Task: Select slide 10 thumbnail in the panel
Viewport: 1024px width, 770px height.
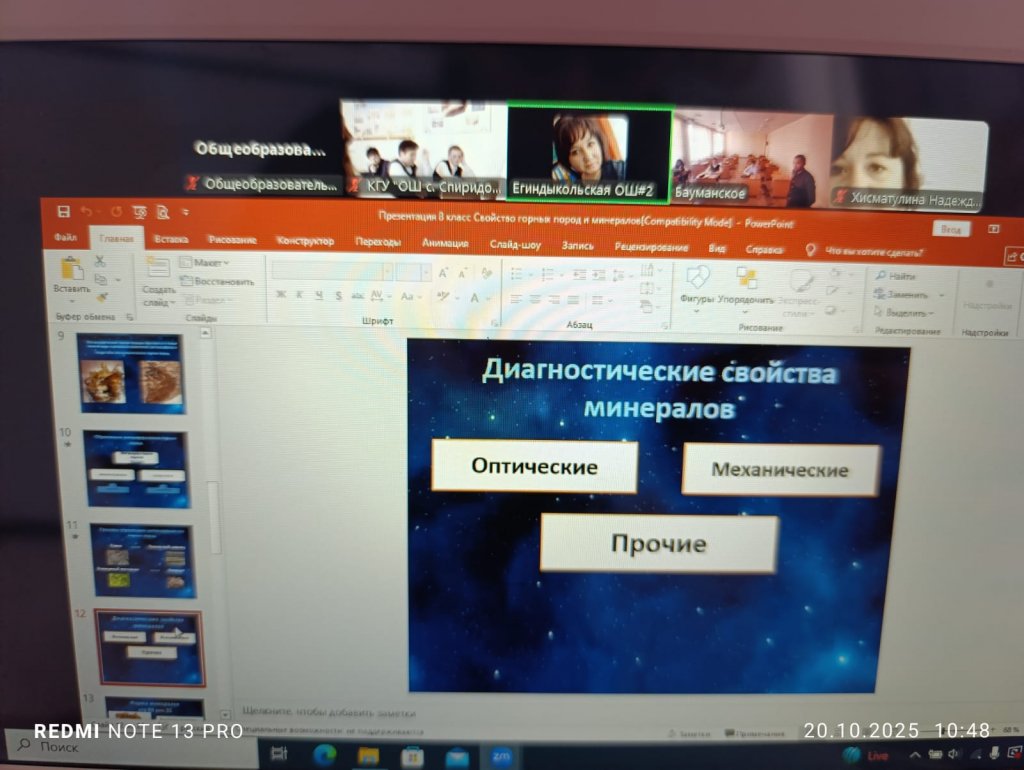Action: tap(135, 469)
